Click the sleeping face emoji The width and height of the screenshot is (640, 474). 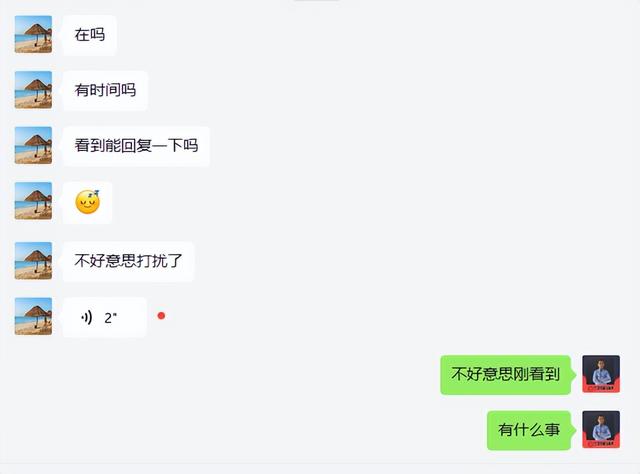(x=88, y=202)
